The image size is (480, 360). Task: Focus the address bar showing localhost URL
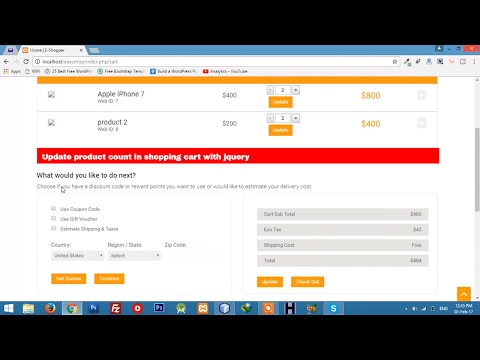point(213,62)
